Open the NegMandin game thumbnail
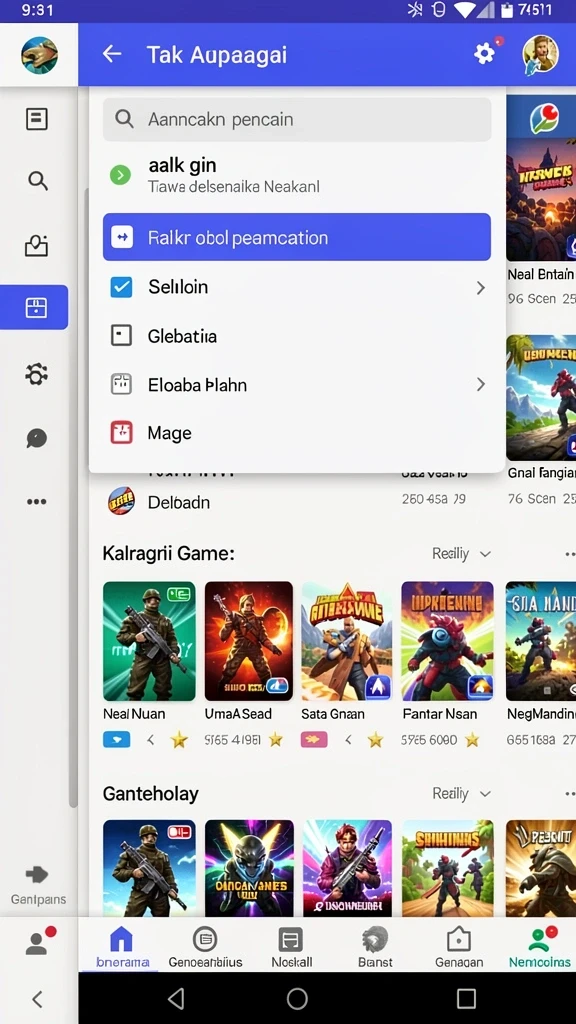This screenshot has width=576, height=1024. click(541, 641)
